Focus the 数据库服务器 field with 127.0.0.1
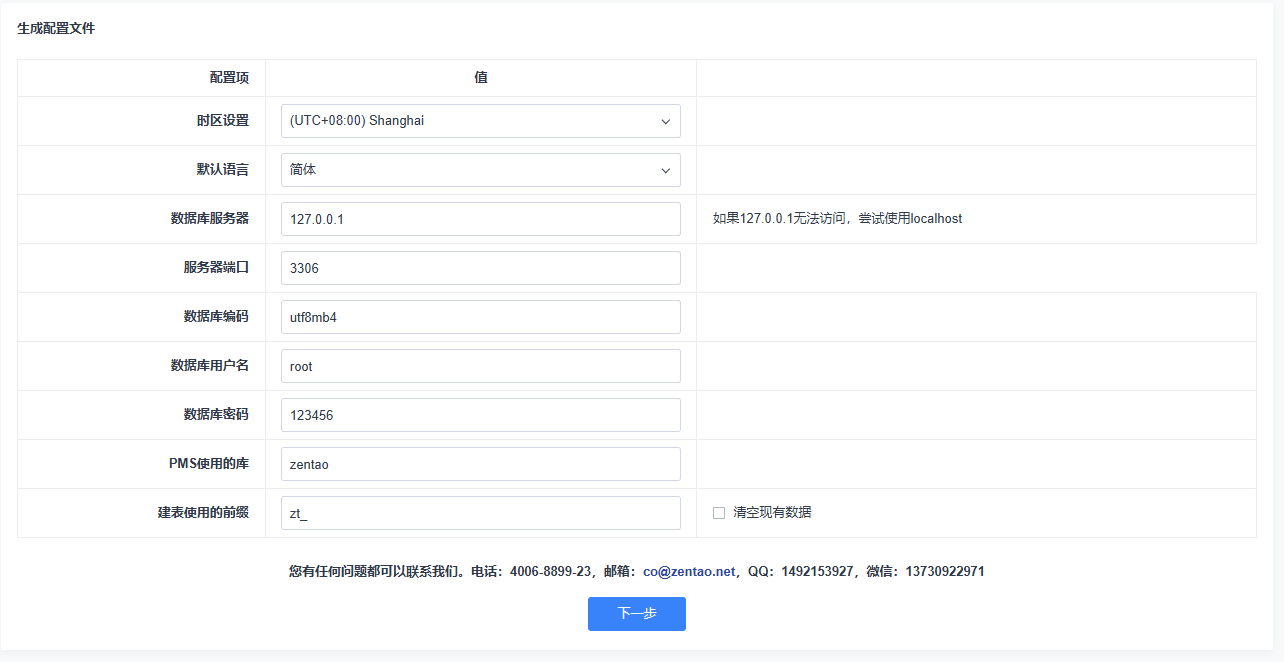The image size is (1284, 662). 480,219
